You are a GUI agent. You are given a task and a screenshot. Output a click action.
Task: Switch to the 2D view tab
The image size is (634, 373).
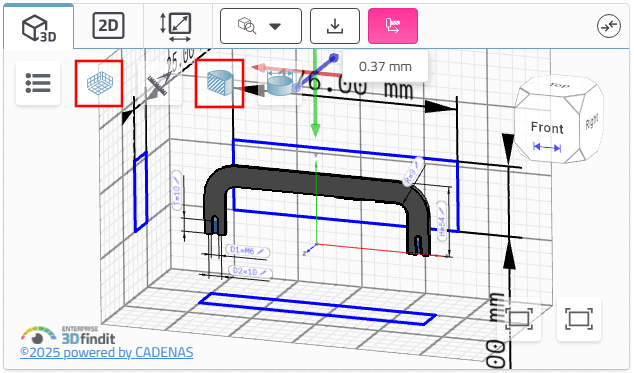(108, 26)
